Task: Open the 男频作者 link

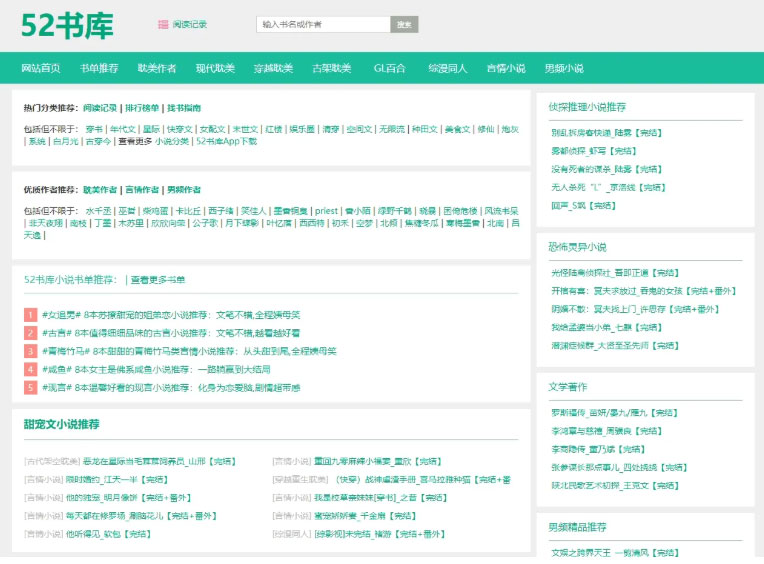Action: click(x=184, y=190)
